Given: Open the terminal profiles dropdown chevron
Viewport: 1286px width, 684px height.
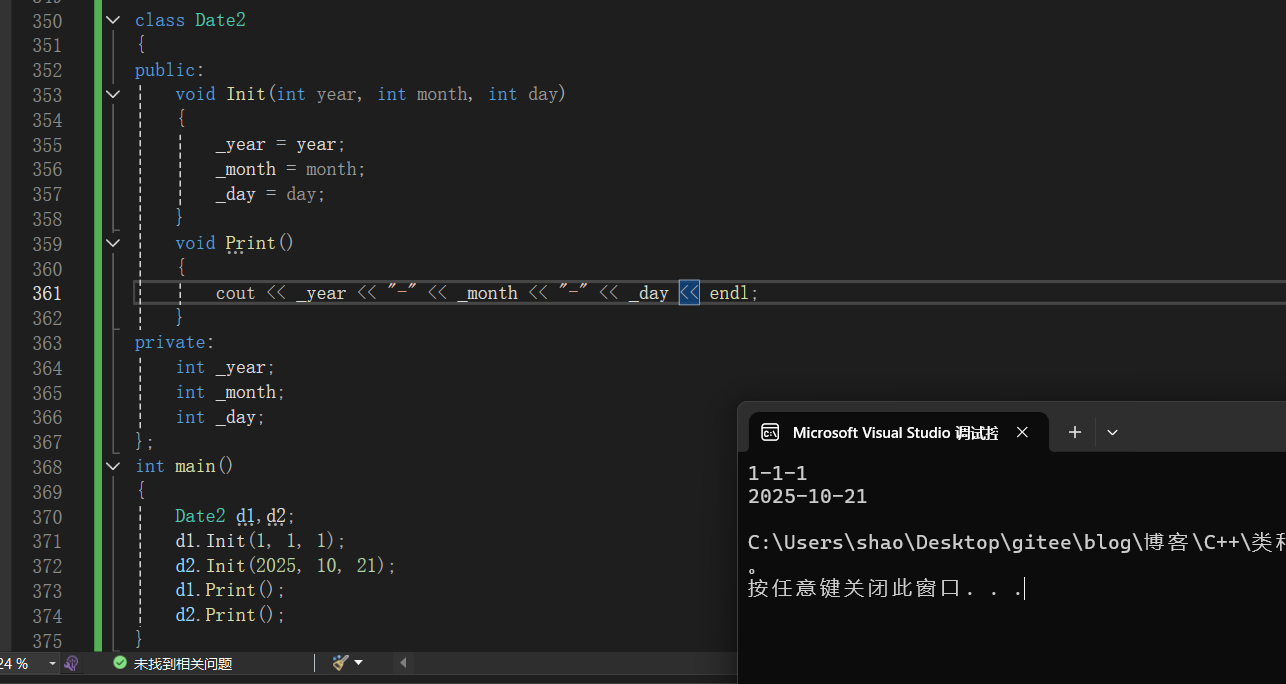Looking at the screenshot, I should [x=1112, y=432].
